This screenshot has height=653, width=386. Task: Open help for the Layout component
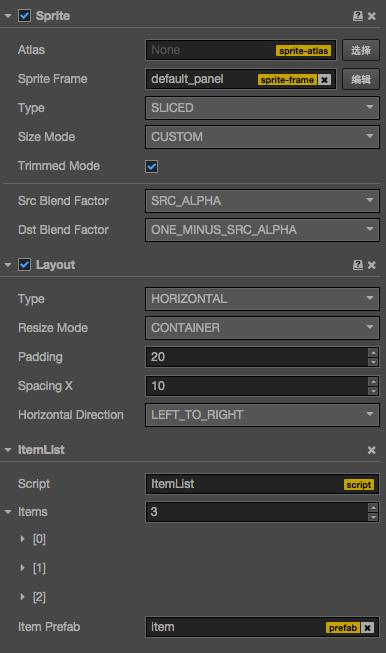358,264
